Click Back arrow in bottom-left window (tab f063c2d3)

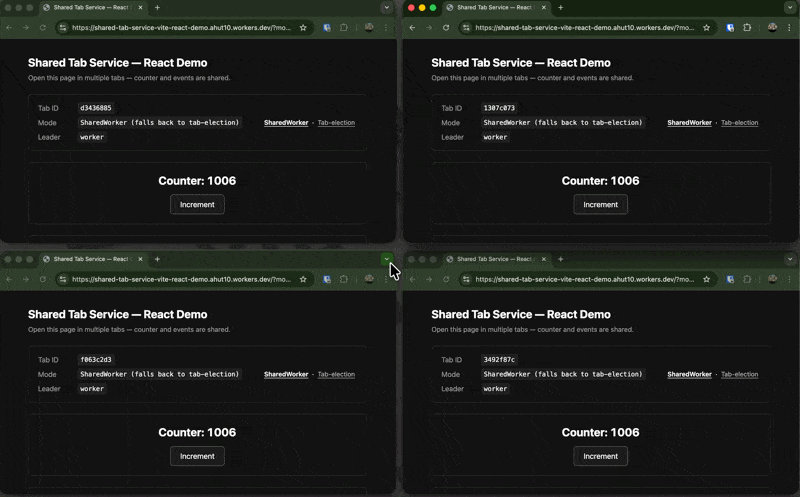[9, 279]
